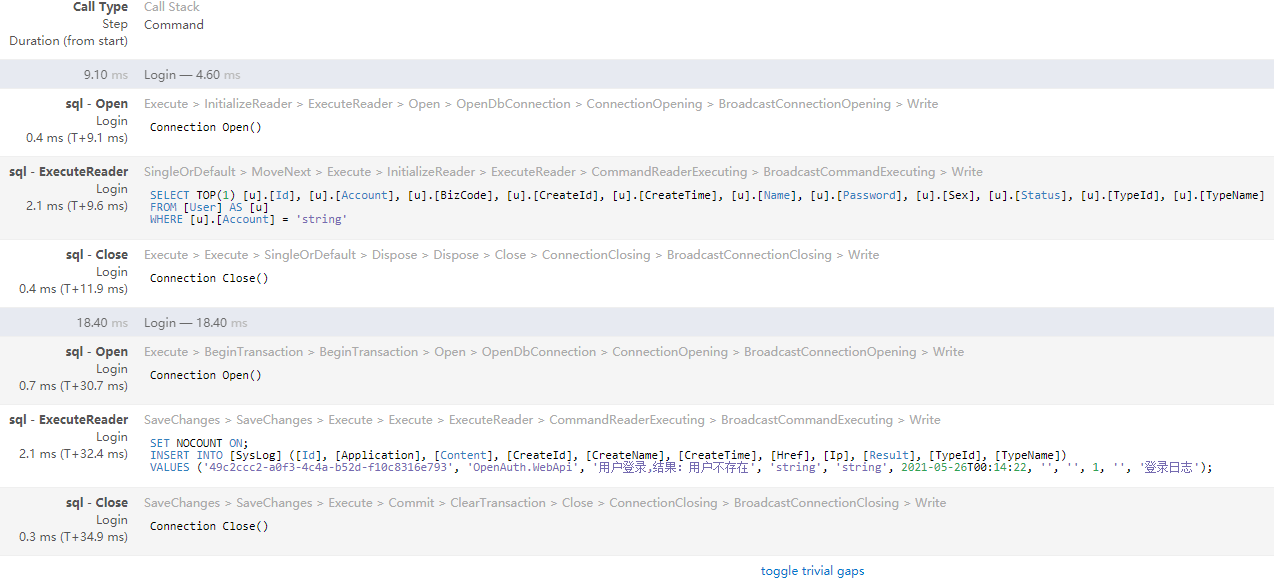This screenshot has width=1274, height=579.
Task: Select the Login — 18.40 ms step header row
Action: point(195,323)
